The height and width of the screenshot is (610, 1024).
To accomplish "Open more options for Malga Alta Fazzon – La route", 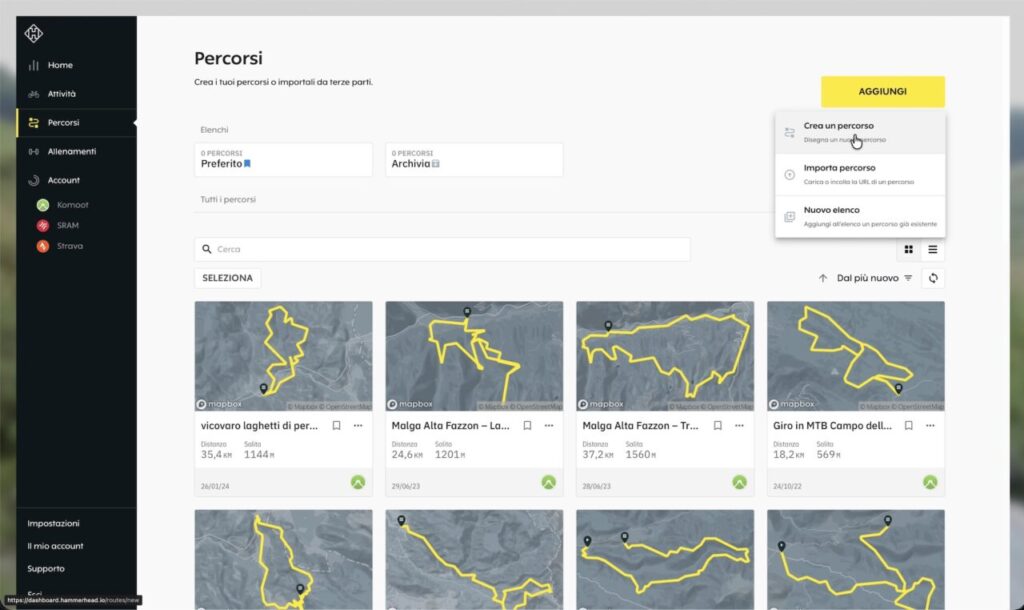I will tap(548, 425).
